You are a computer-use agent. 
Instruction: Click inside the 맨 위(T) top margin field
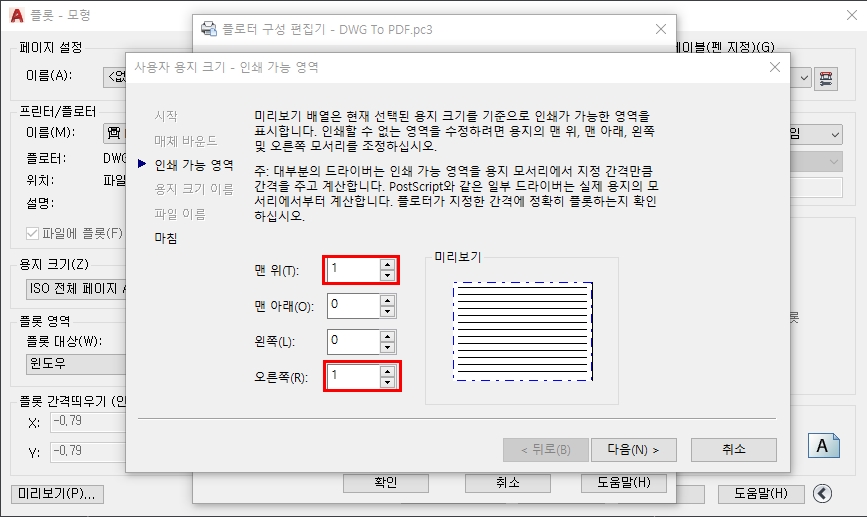[353, 270]
